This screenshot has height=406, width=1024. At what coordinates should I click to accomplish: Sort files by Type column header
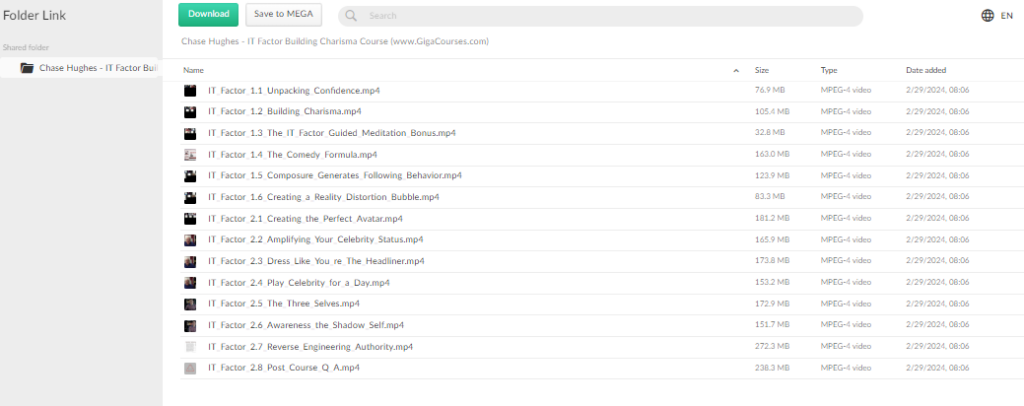pos(829,71)
